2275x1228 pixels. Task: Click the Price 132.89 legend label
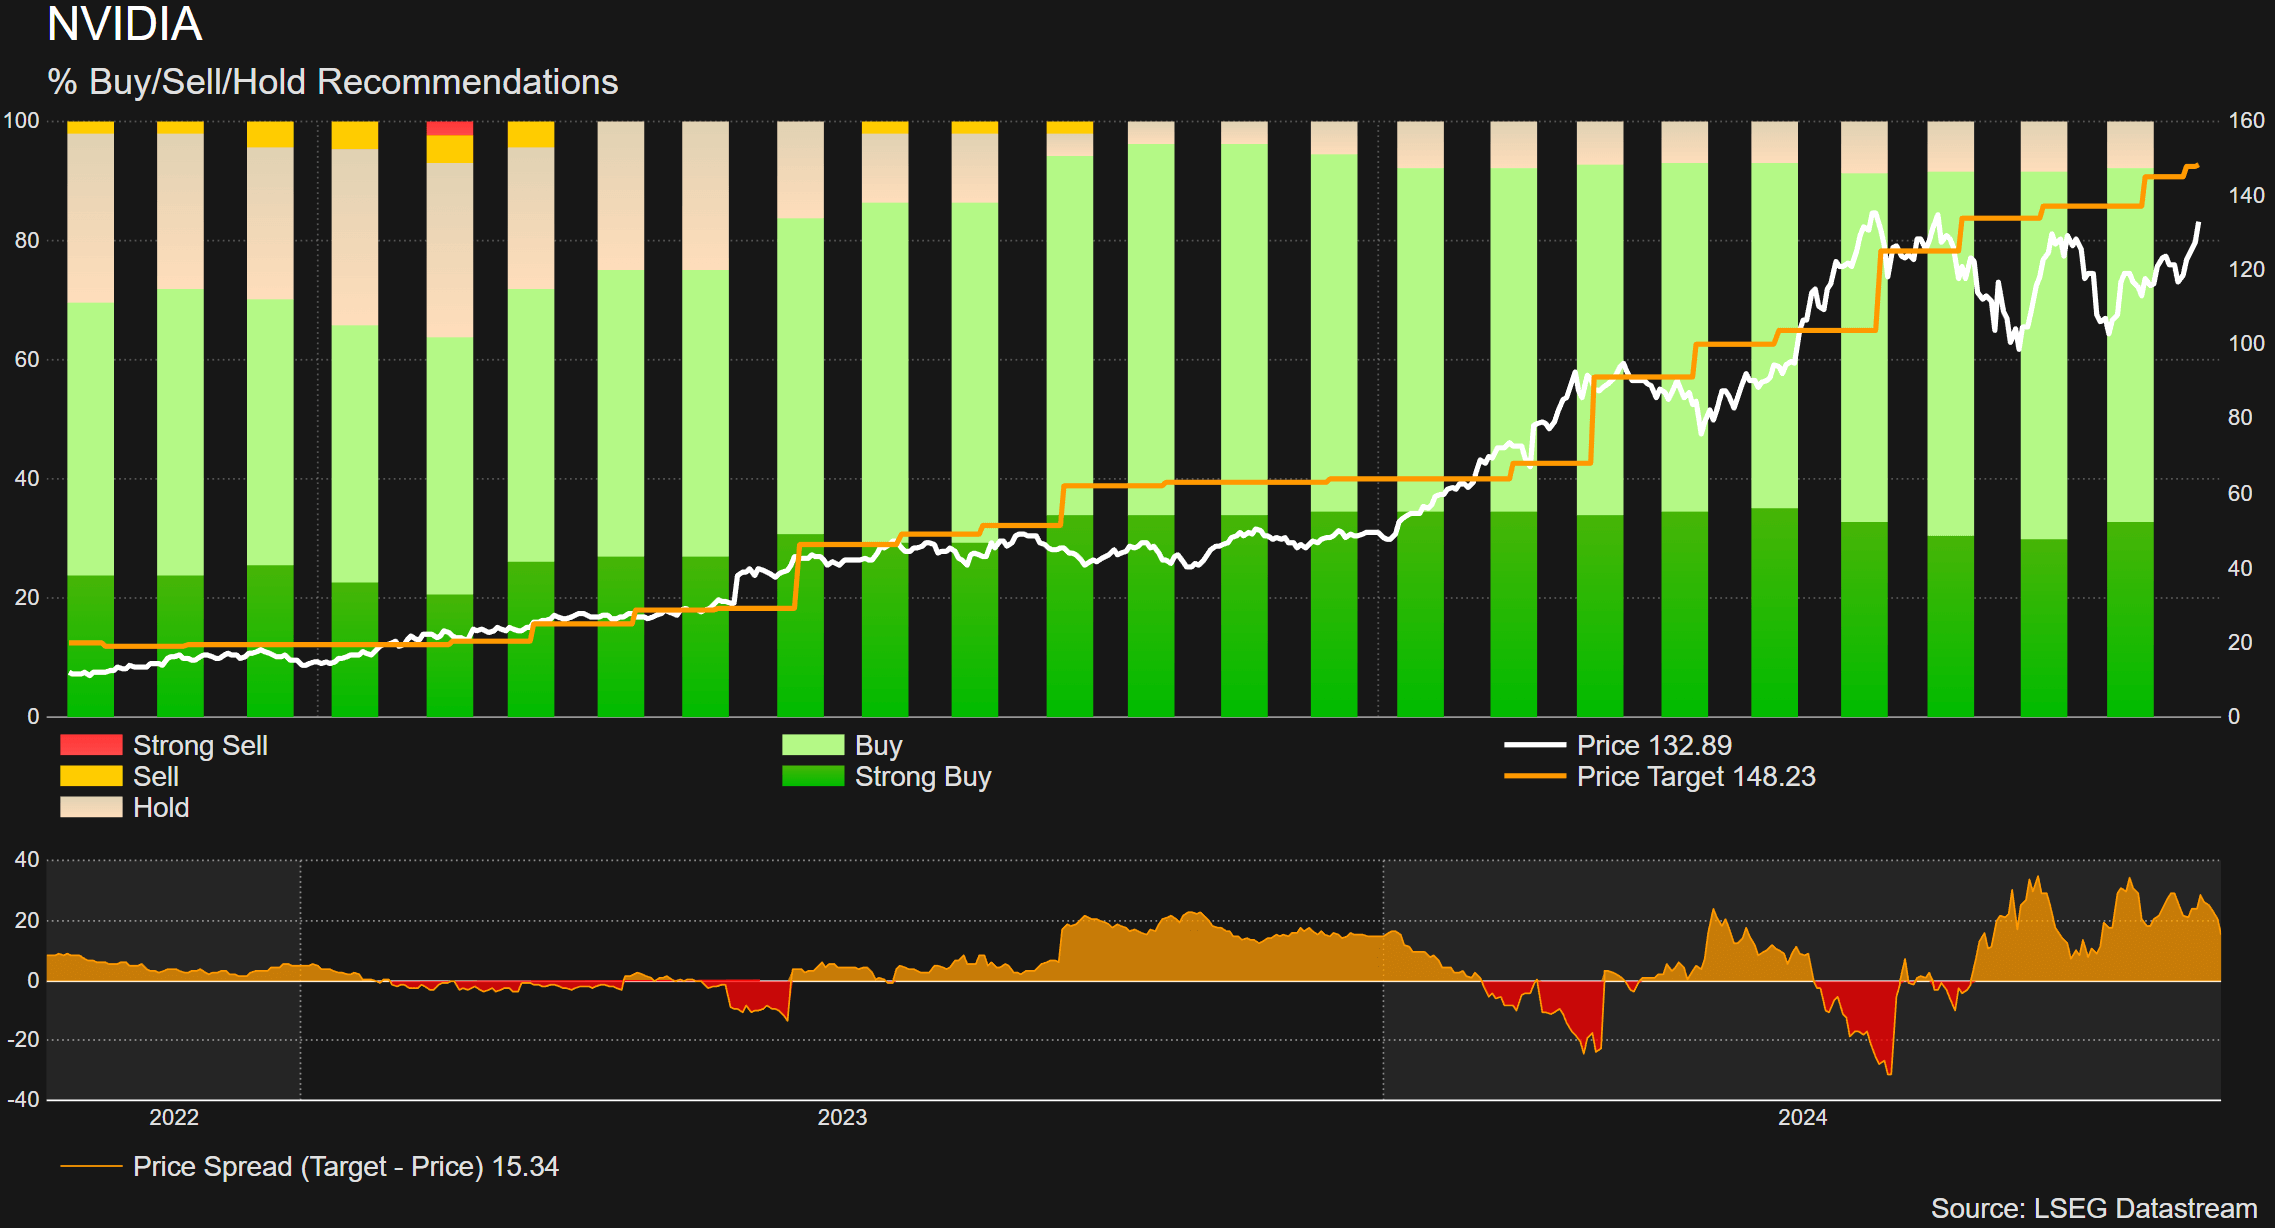coord(1654,745)
